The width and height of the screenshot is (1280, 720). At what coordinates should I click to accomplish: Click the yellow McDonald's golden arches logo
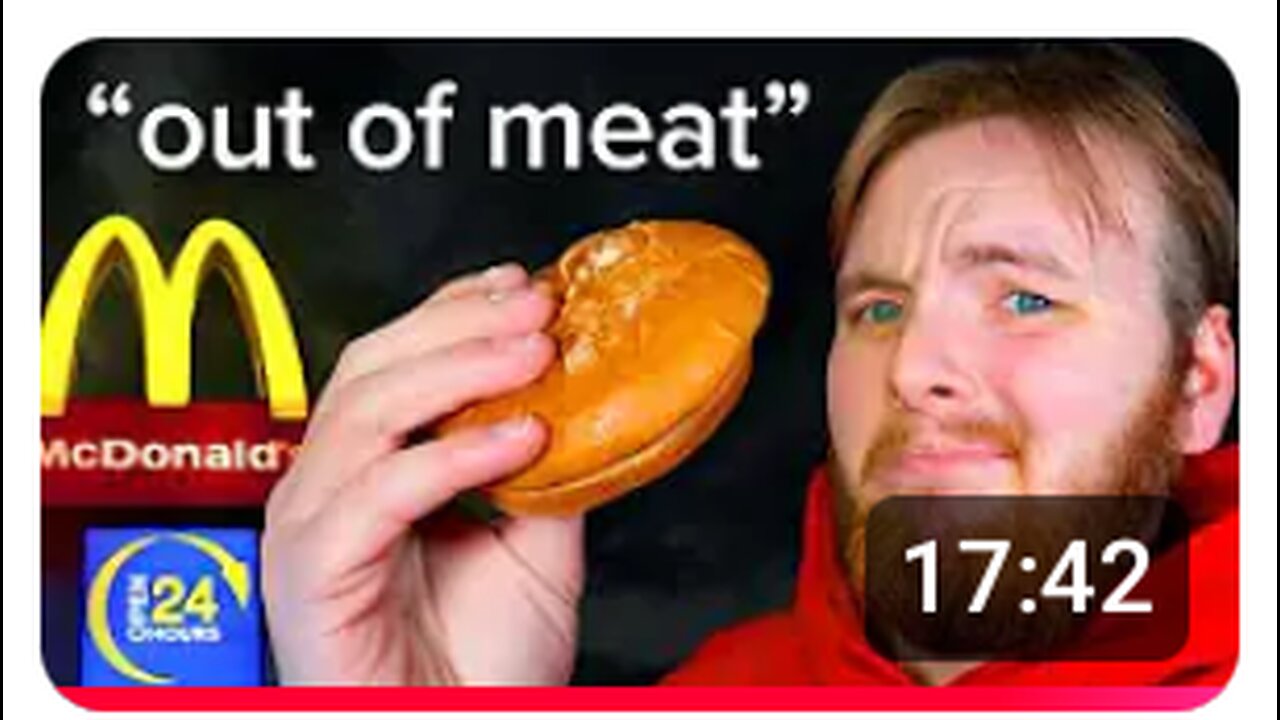173,315
